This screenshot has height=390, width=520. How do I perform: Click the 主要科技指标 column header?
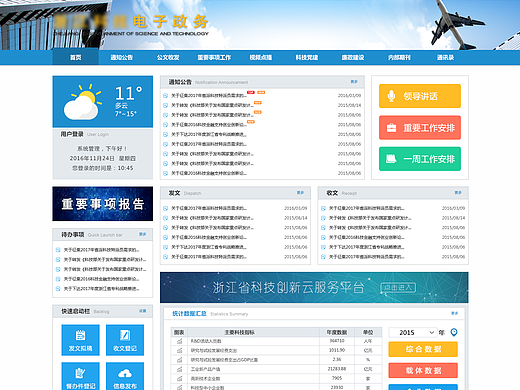point(239,332)
